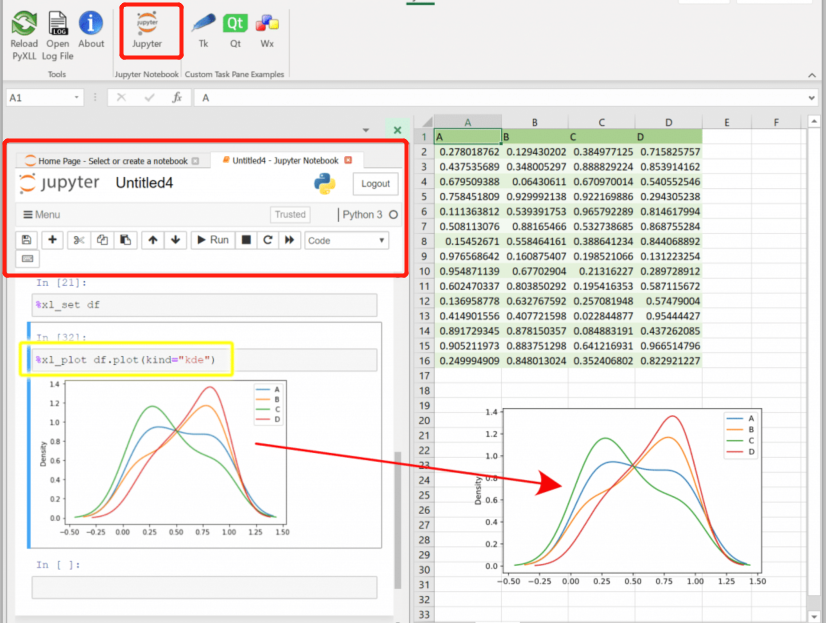Expand the formula bar dropdown arrow

point(811,97)
